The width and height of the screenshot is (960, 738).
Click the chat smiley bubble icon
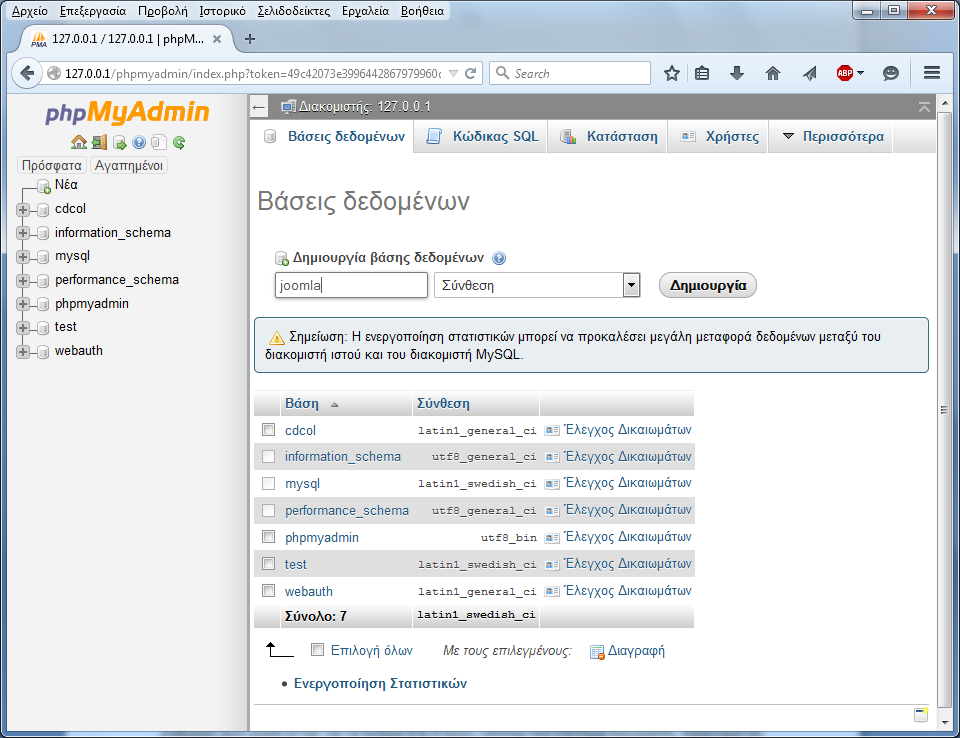coord(891,73)
